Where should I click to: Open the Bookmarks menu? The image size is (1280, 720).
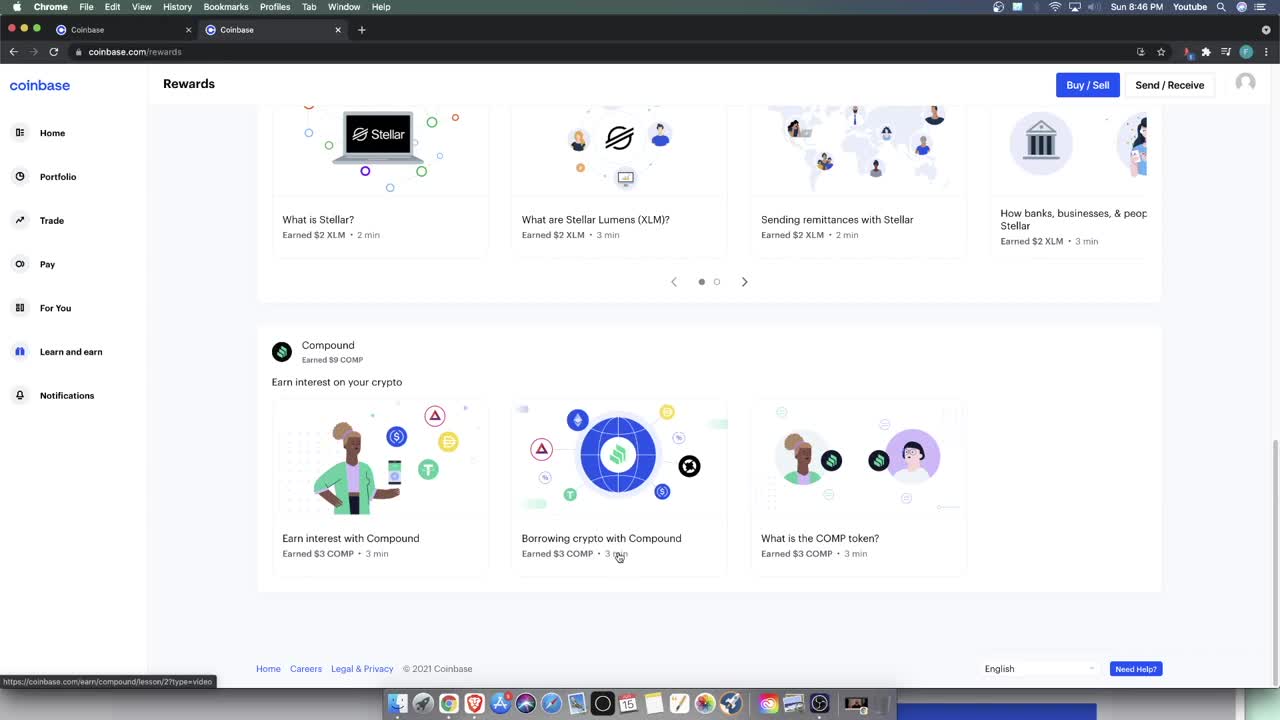tap(226, 7)
